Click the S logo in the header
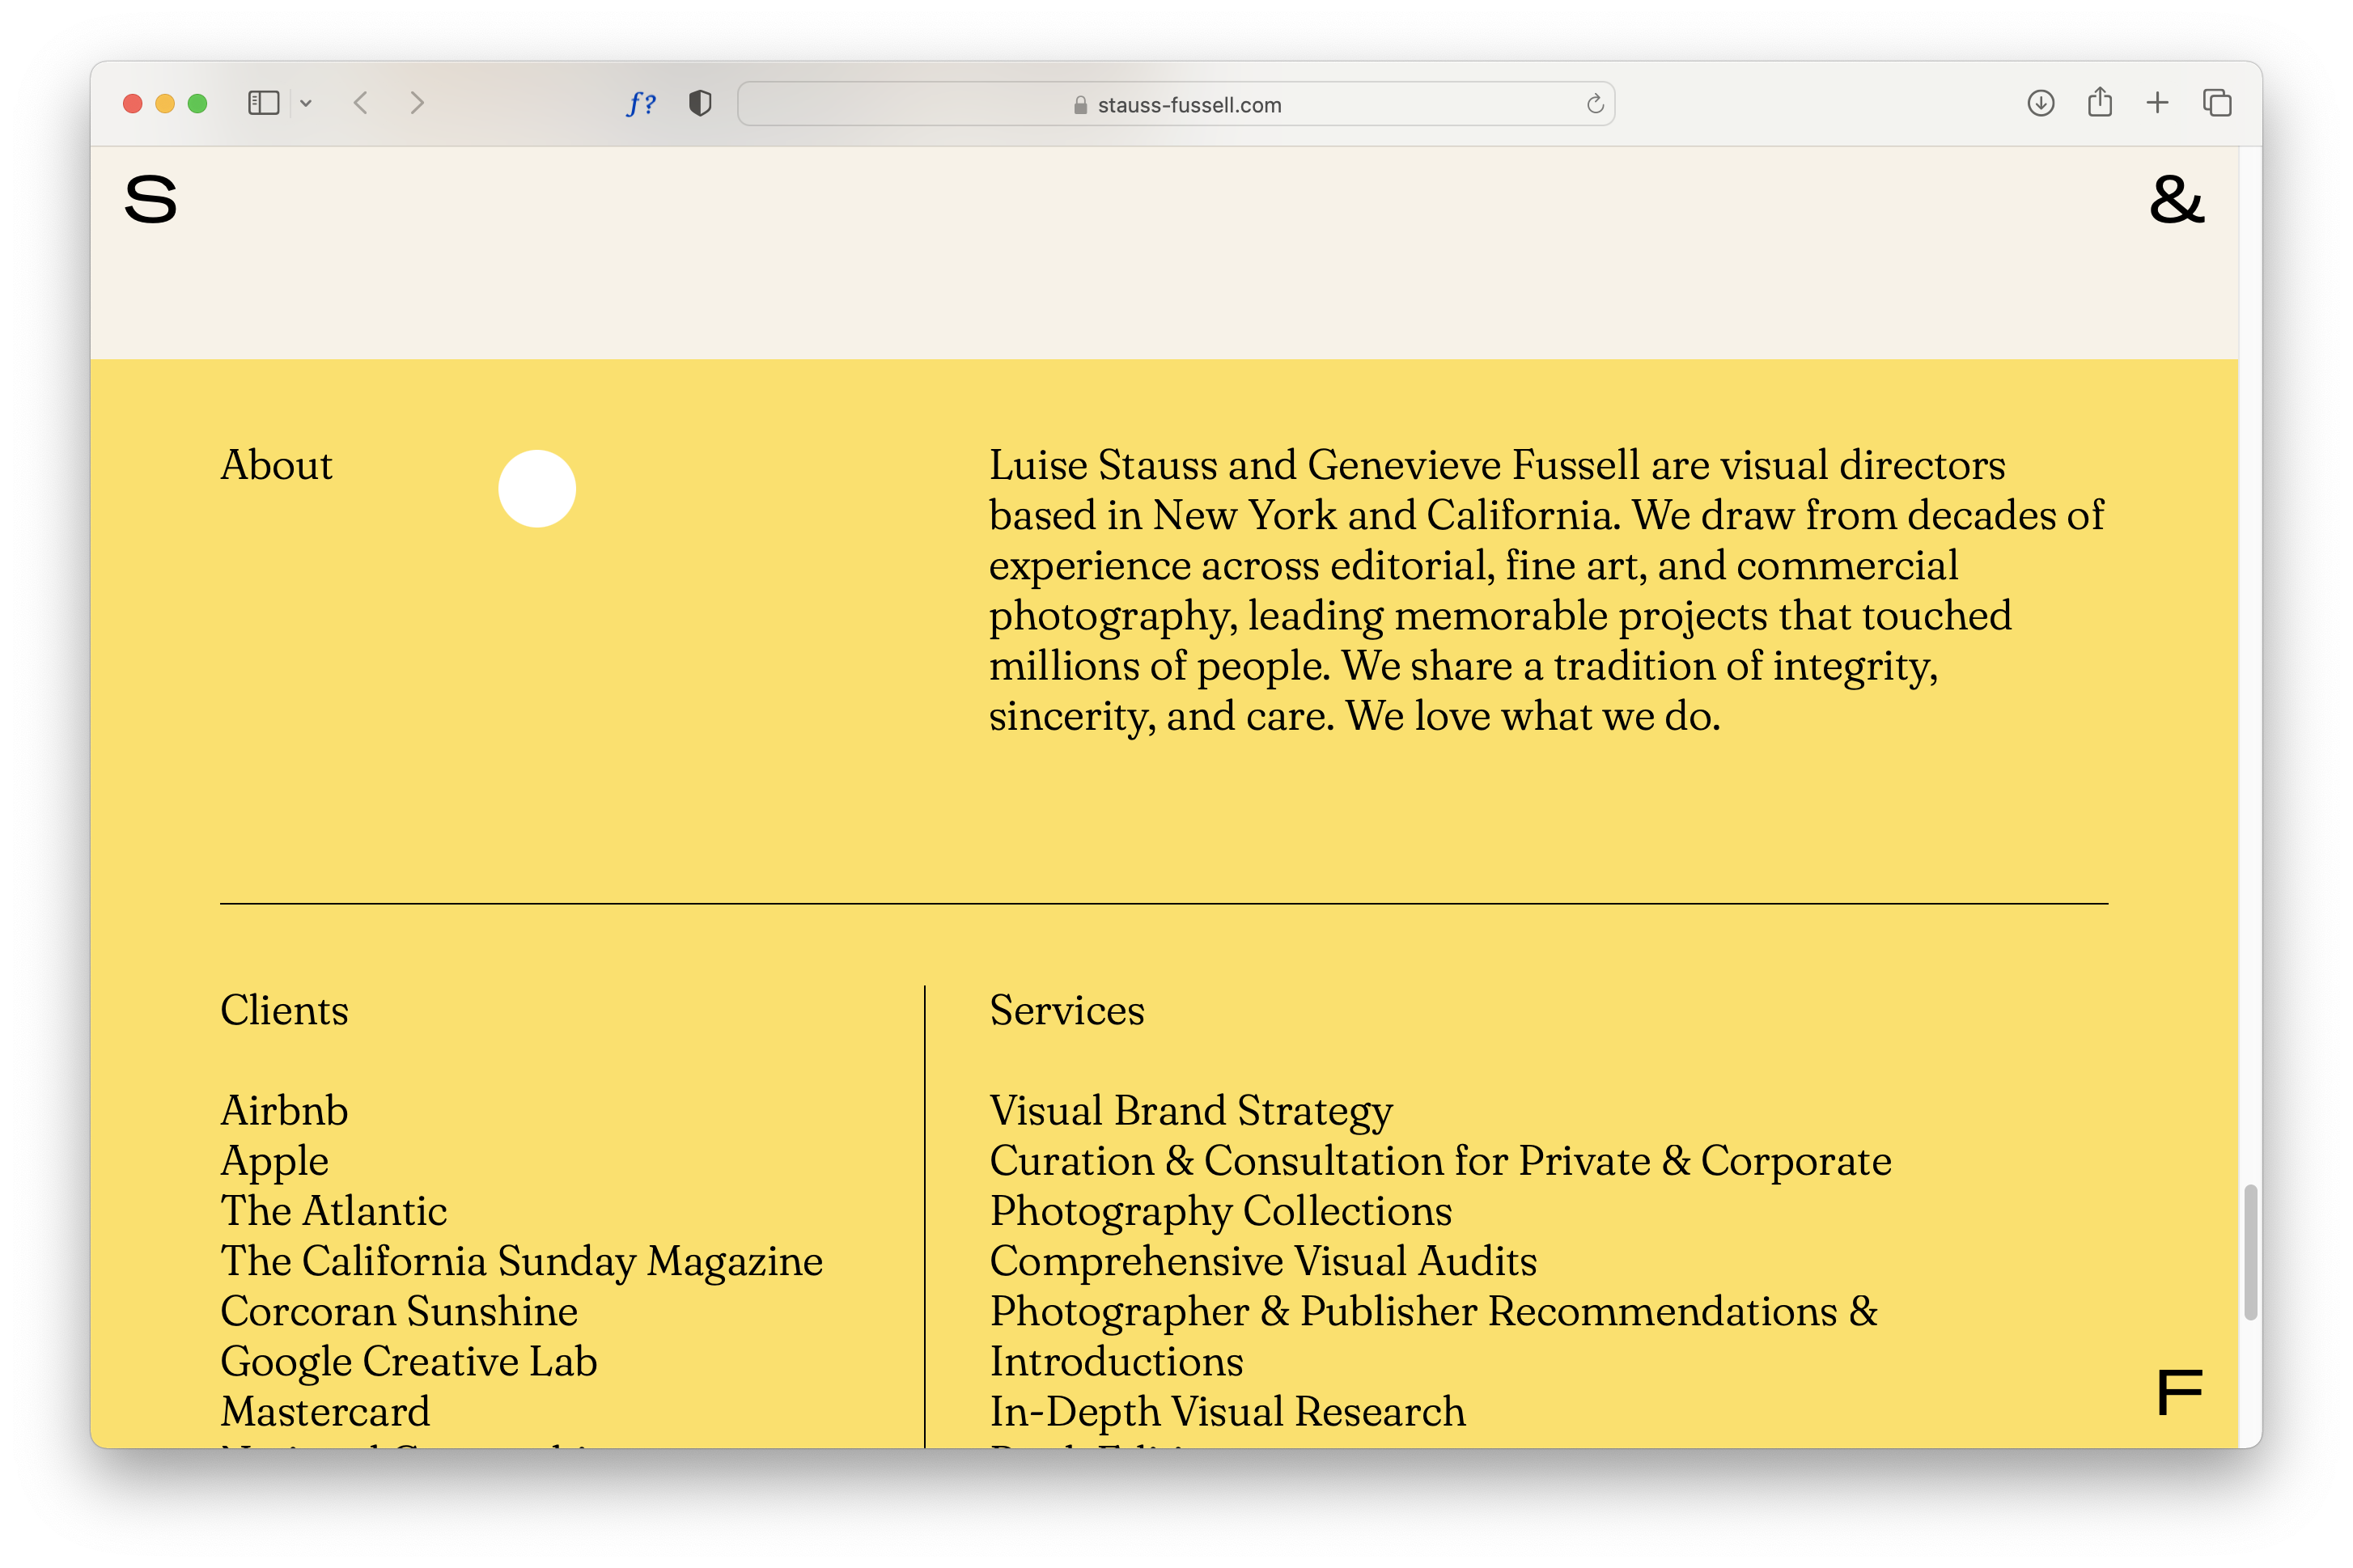This screenshot has height=1568, width=2353. click(151, 199)
